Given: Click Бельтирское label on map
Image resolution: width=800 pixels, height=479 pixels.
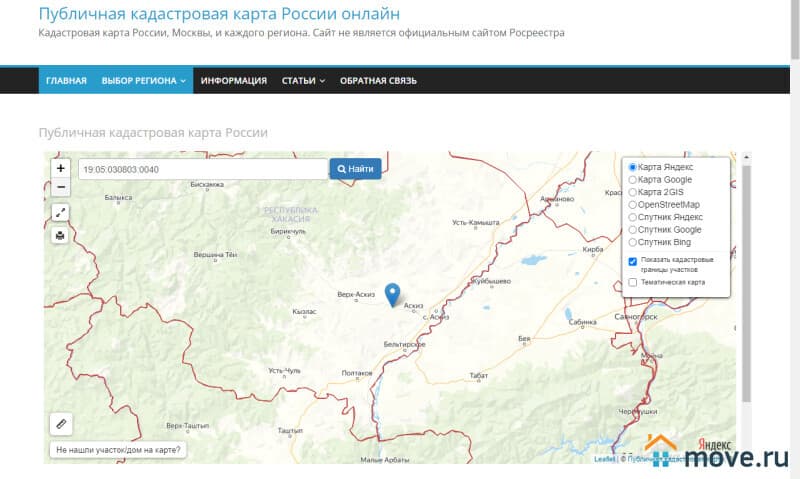Looking at the screenshot, I should 405,344.
